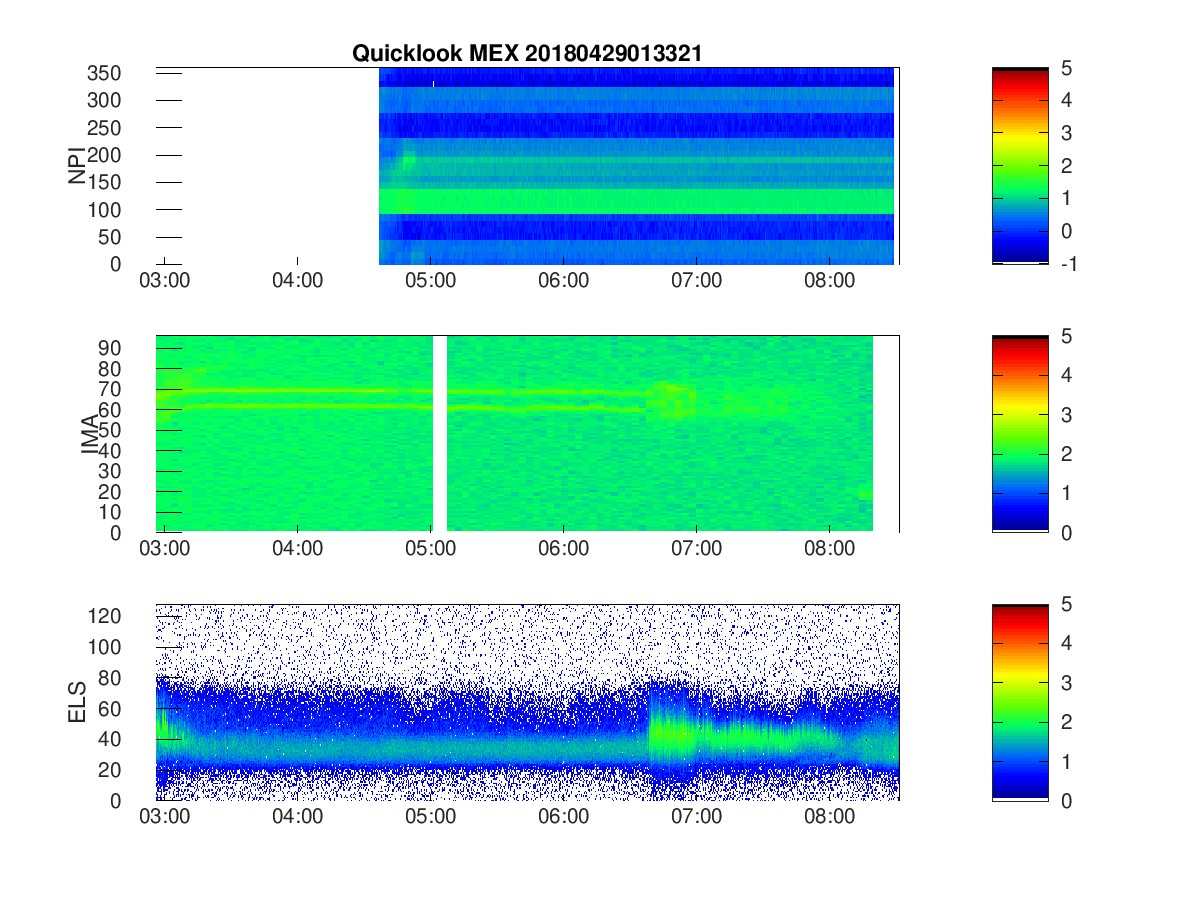Click the 4 label on ELS color bar
Viewport: 1200px width, 900px height.
(x=1066, y=643)
